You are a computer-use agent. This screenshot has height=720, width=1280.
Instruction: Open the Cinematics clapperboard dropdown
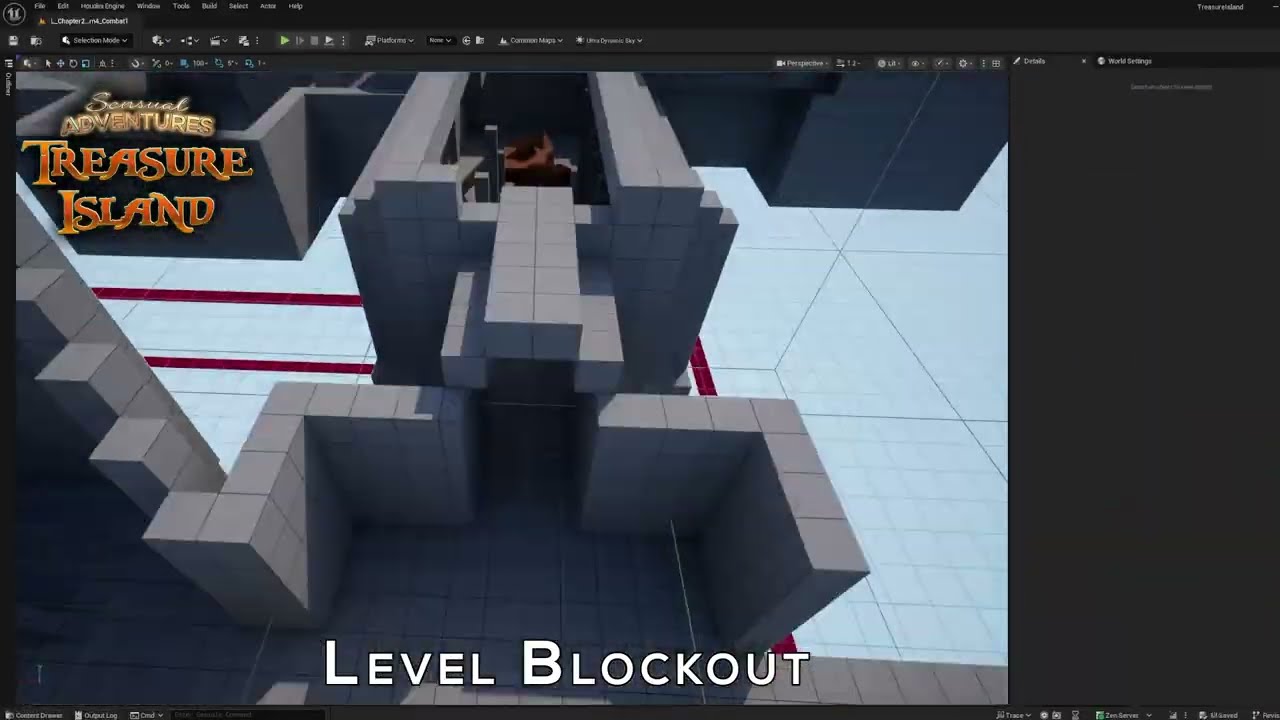(x=218, y=40)
